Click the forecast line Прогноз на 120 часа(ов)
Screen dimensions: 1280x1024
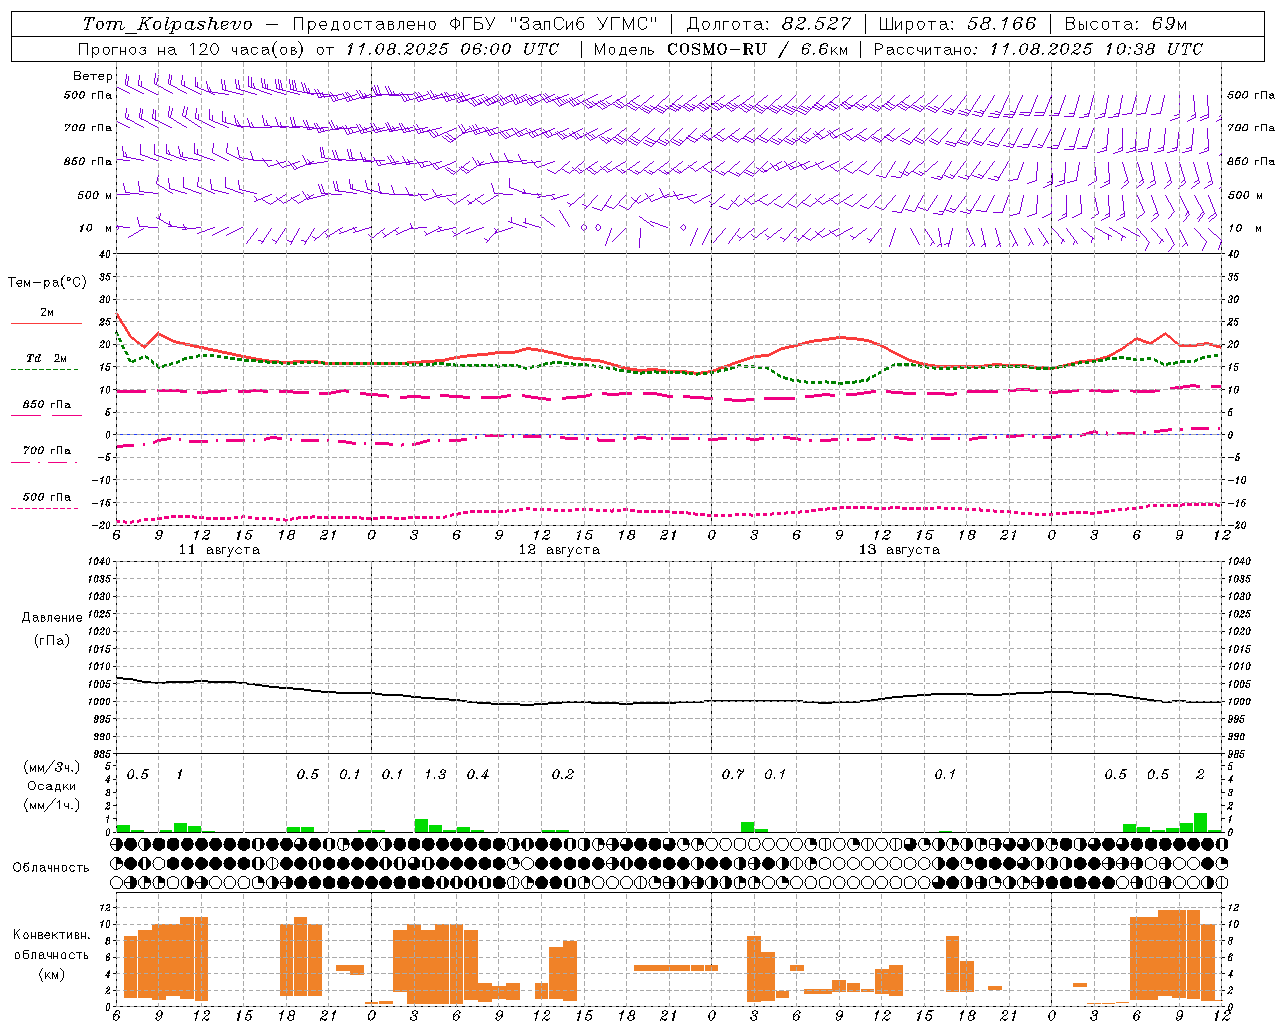(x=193, y=49)
